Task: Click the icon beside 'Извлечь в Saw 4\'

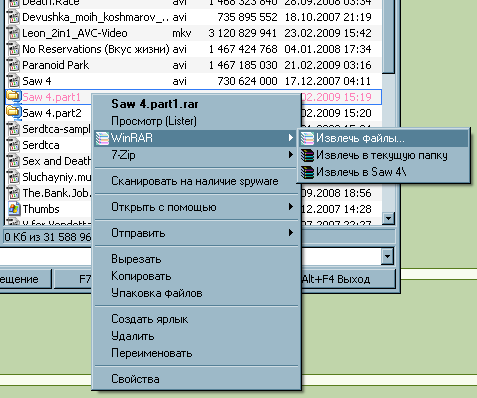Action: (x=307, y=172)
